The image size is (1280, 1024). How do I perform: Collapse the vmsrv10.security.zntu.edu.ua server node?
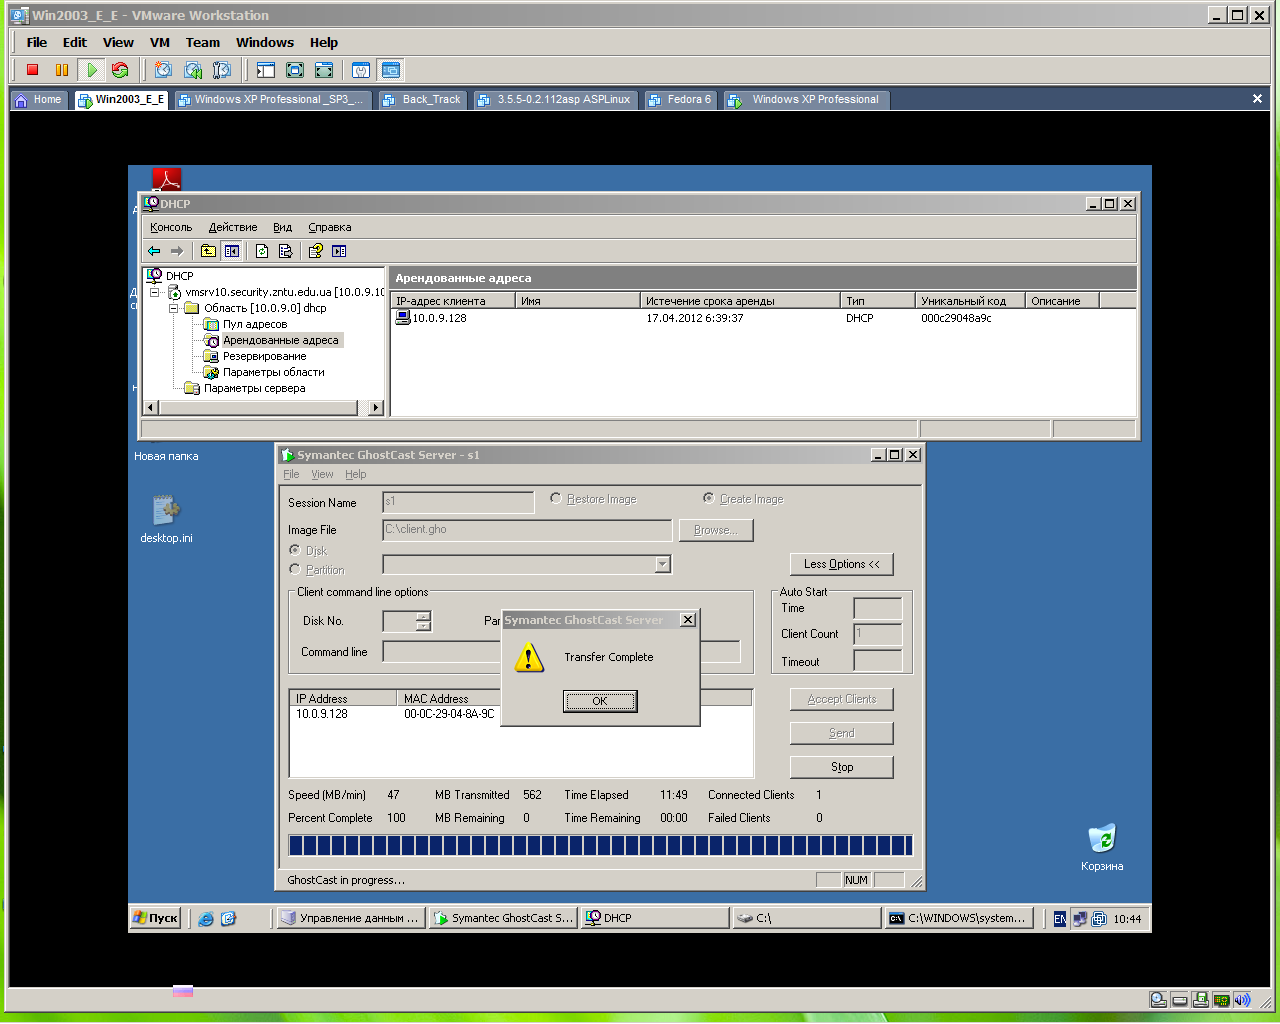point(155,293)
